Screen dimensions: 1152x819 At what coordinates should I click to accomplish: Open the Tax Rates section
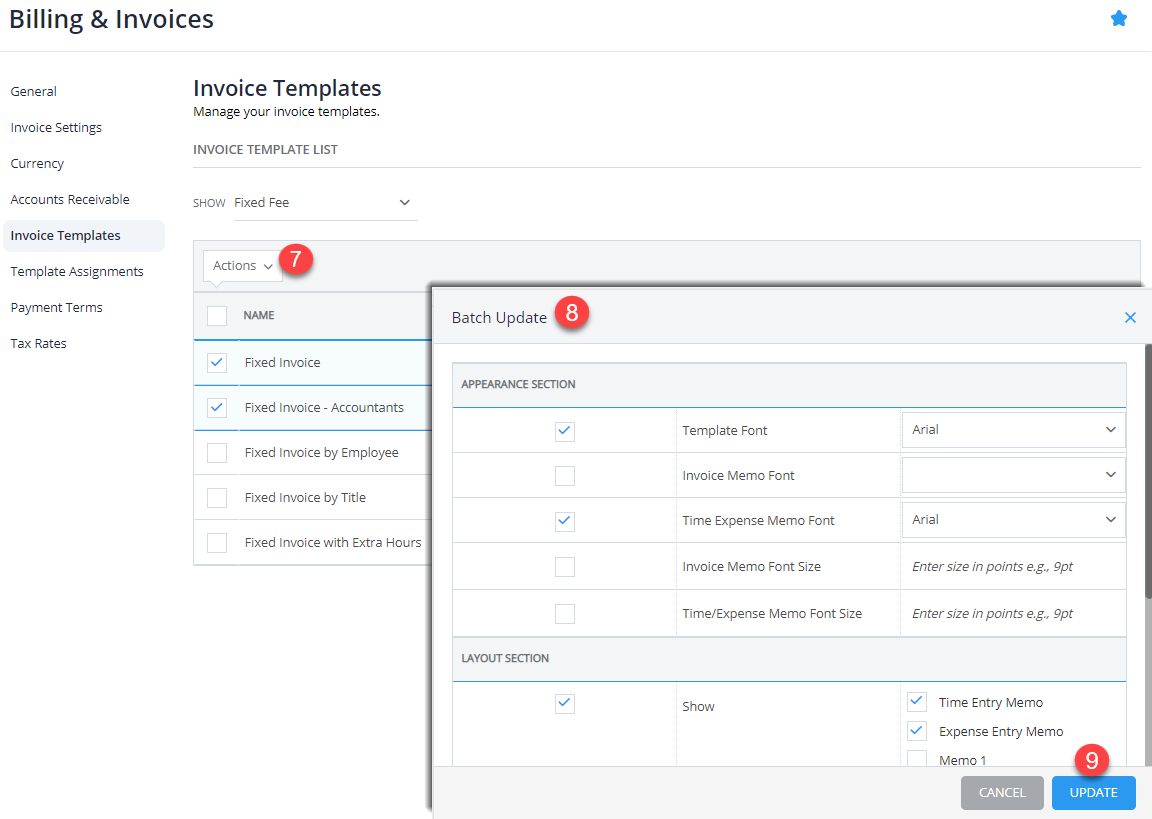pyautogui.click(x=38, y=343)
